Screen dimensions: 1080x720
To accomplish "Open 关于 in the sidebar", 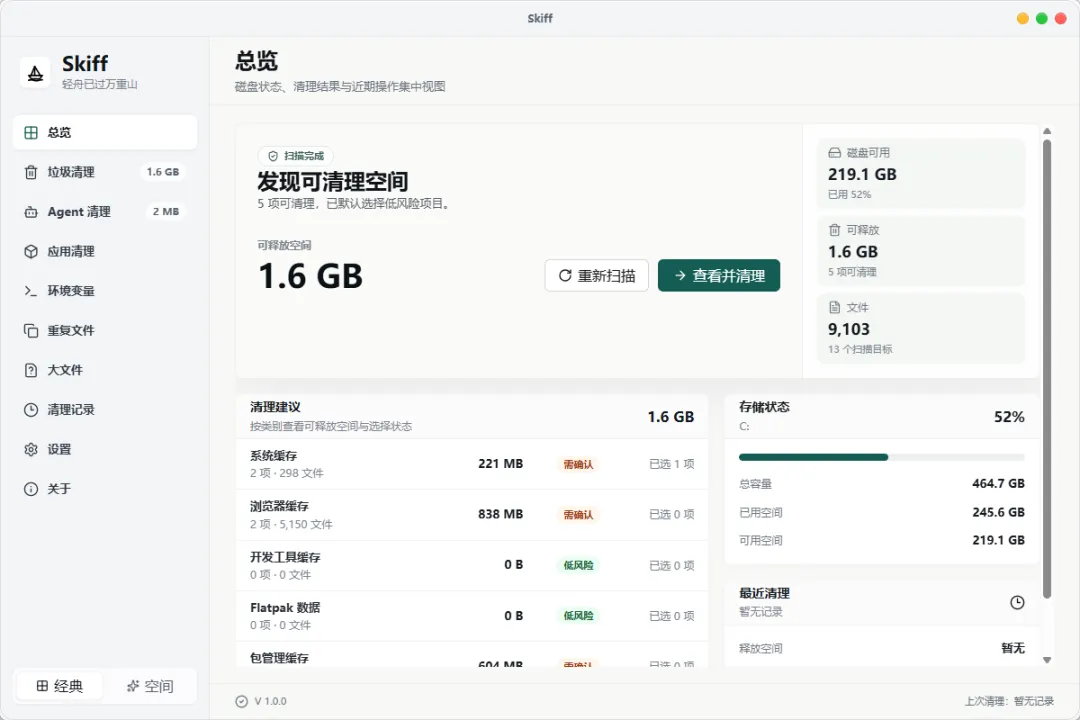I will coord(105,489).
